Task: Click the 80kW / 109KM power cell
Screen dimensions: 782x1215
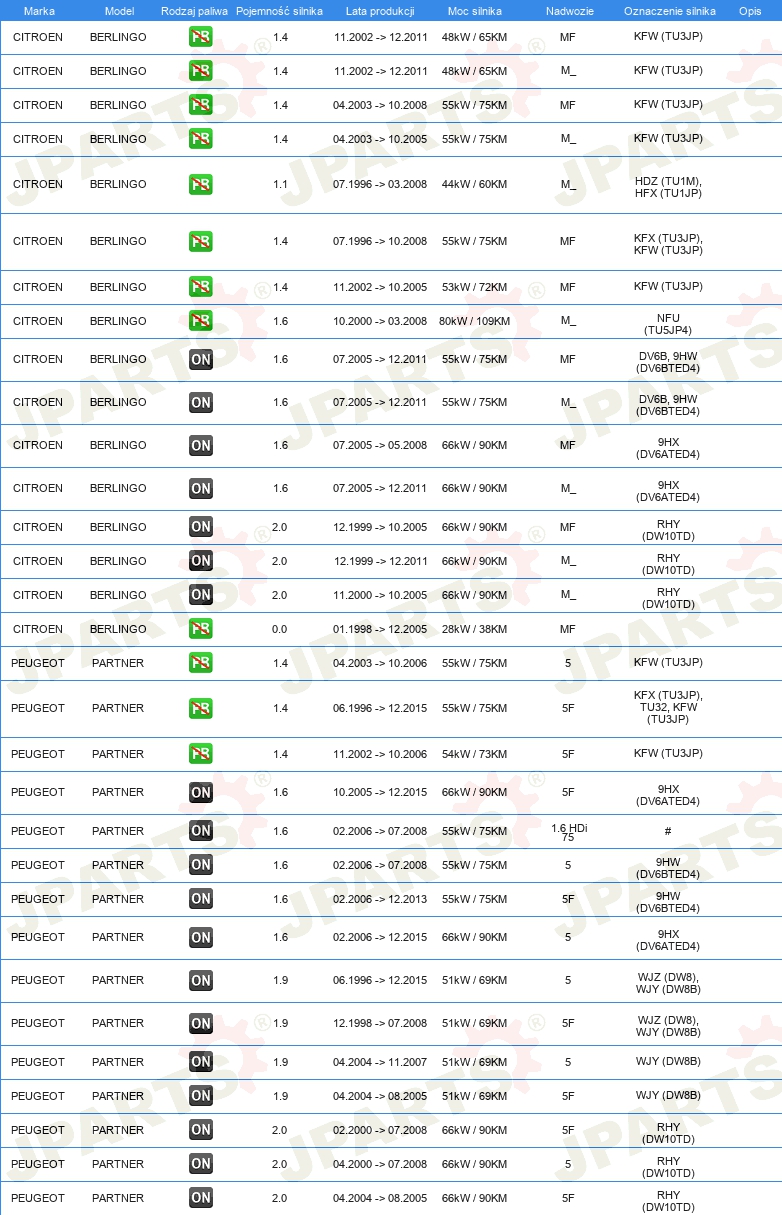Action: (x=474, y=321)
